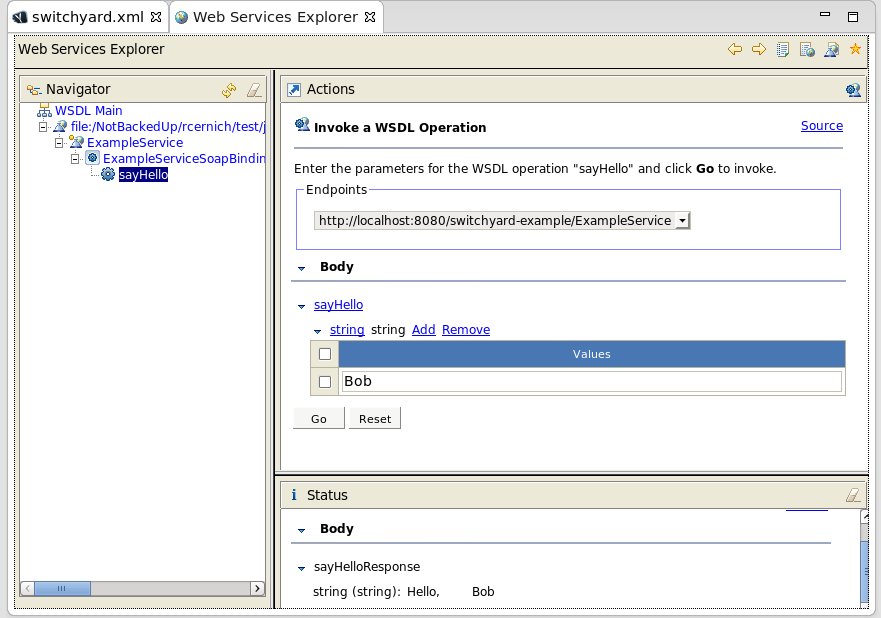Collapse the sayHello parameter group
This screenshot has height=618, width=881.
pyautogui.click(x=302, y=306)
